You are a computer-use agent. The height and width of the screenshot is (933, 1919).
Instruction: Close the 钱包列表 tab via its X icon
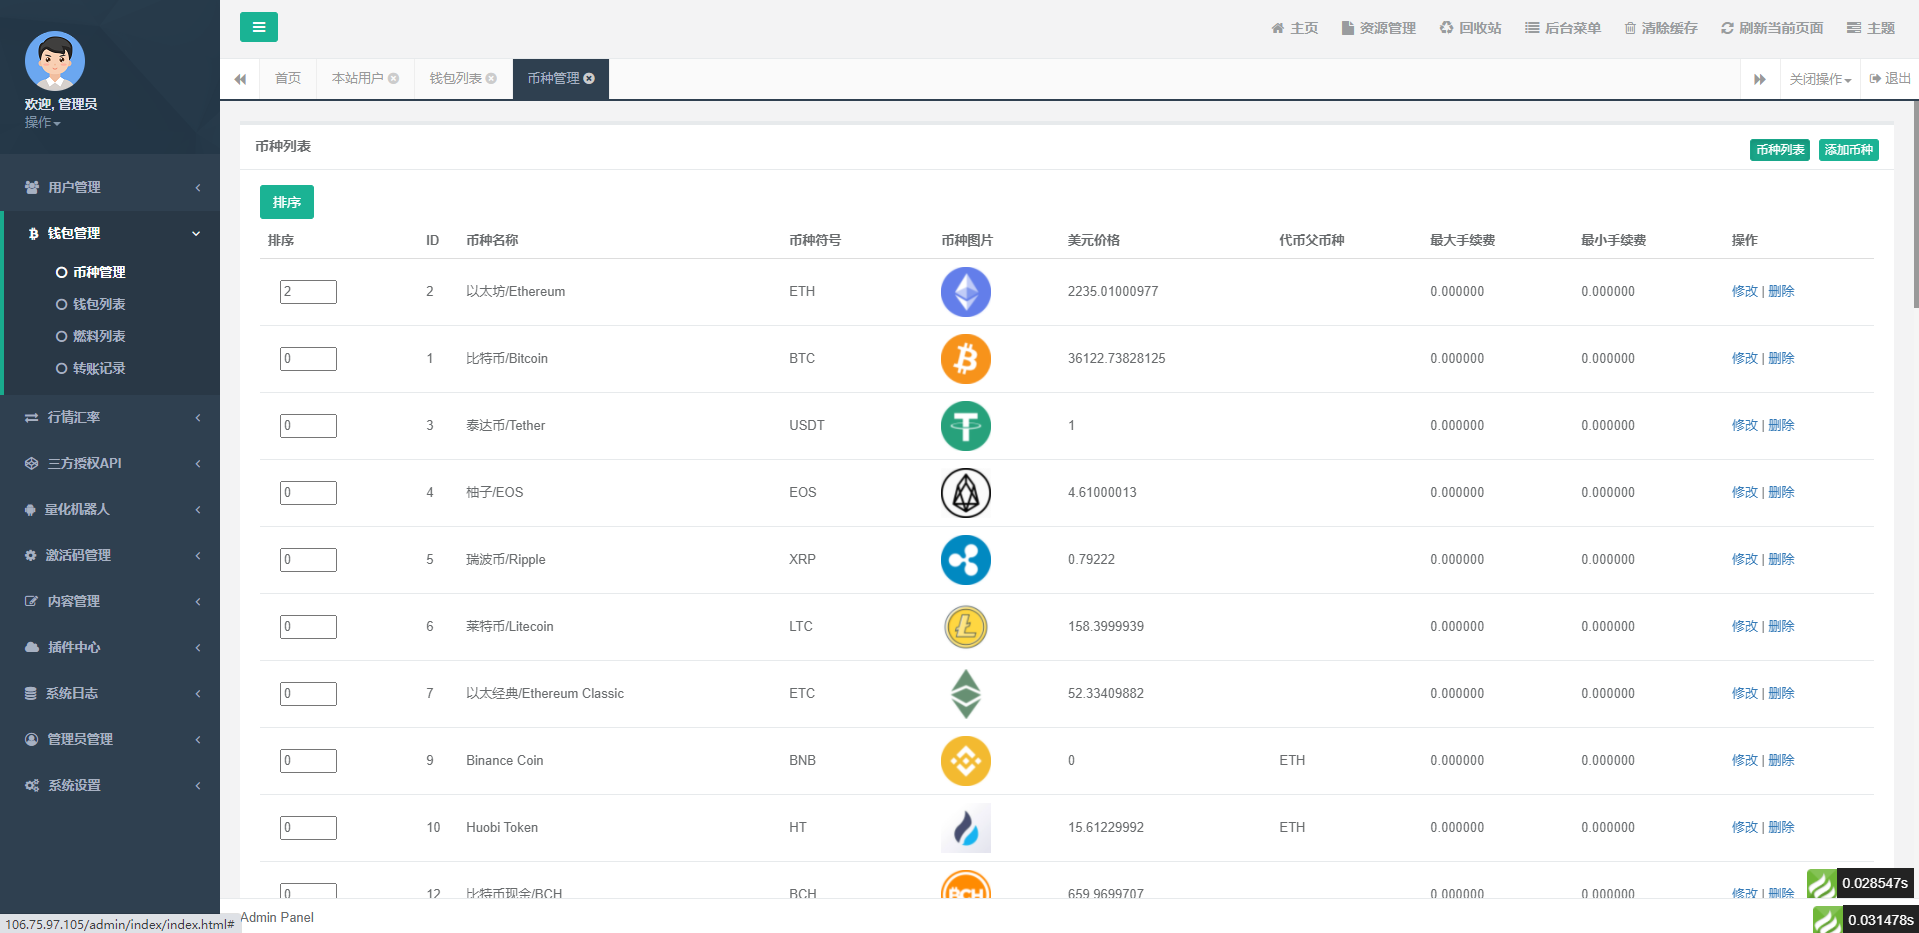coord(491,79)
